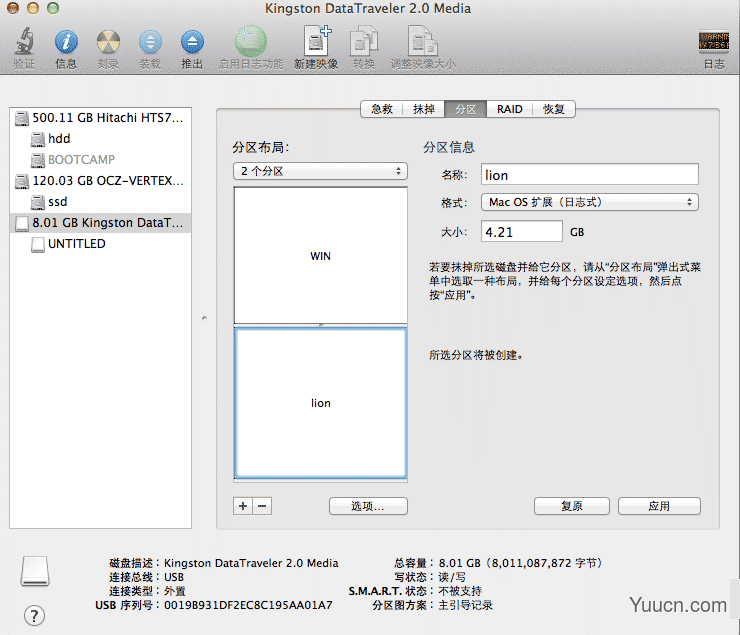Viewport: 740px width, 635px height.
Task: Click the divider handle between WIN and lion
Action: click(x=321, y=325)
